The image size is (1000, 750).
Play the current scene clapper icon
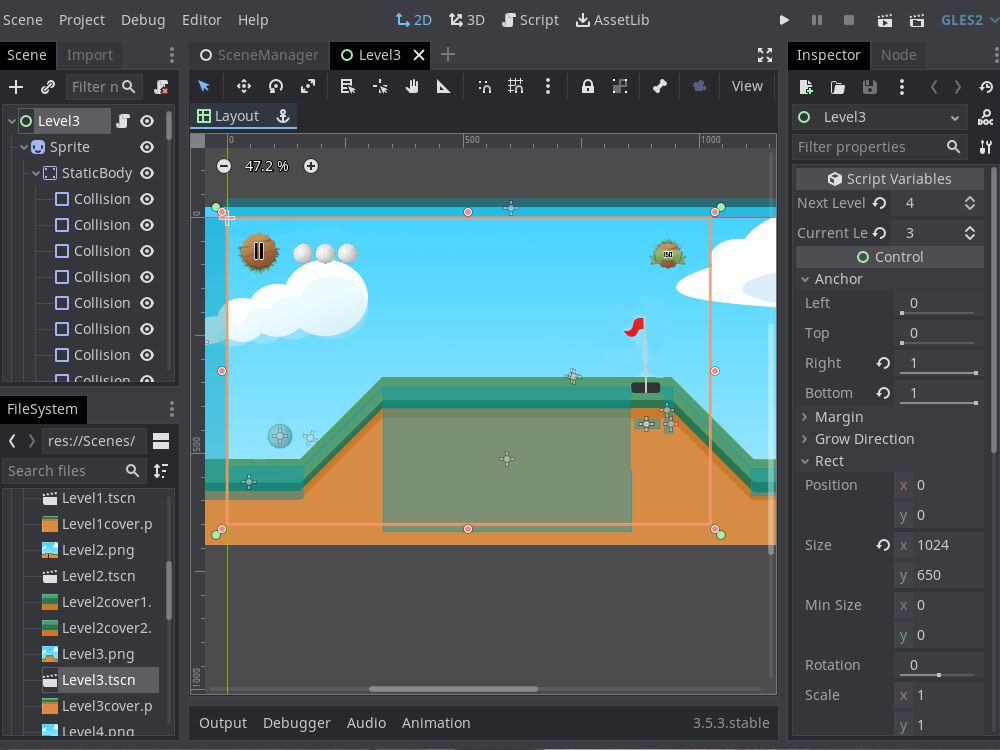point(884,20)
